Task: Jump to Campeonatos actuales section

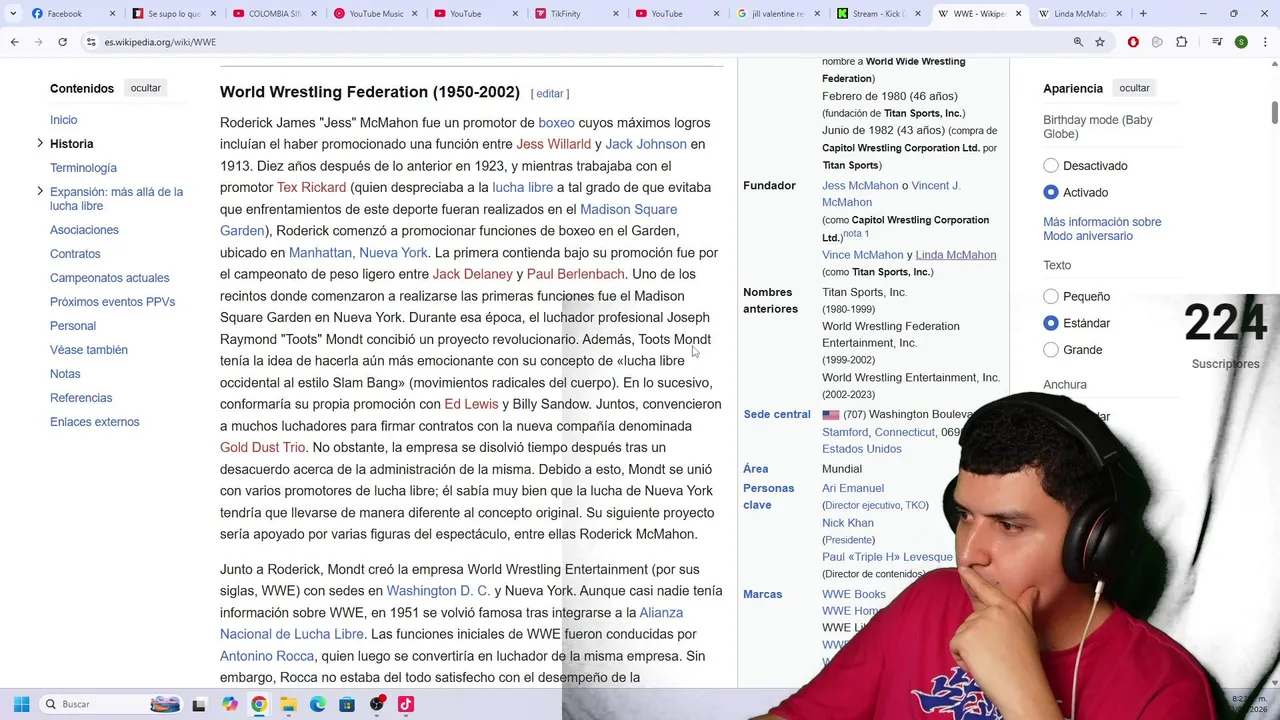Action: click(x=110, y=278)
